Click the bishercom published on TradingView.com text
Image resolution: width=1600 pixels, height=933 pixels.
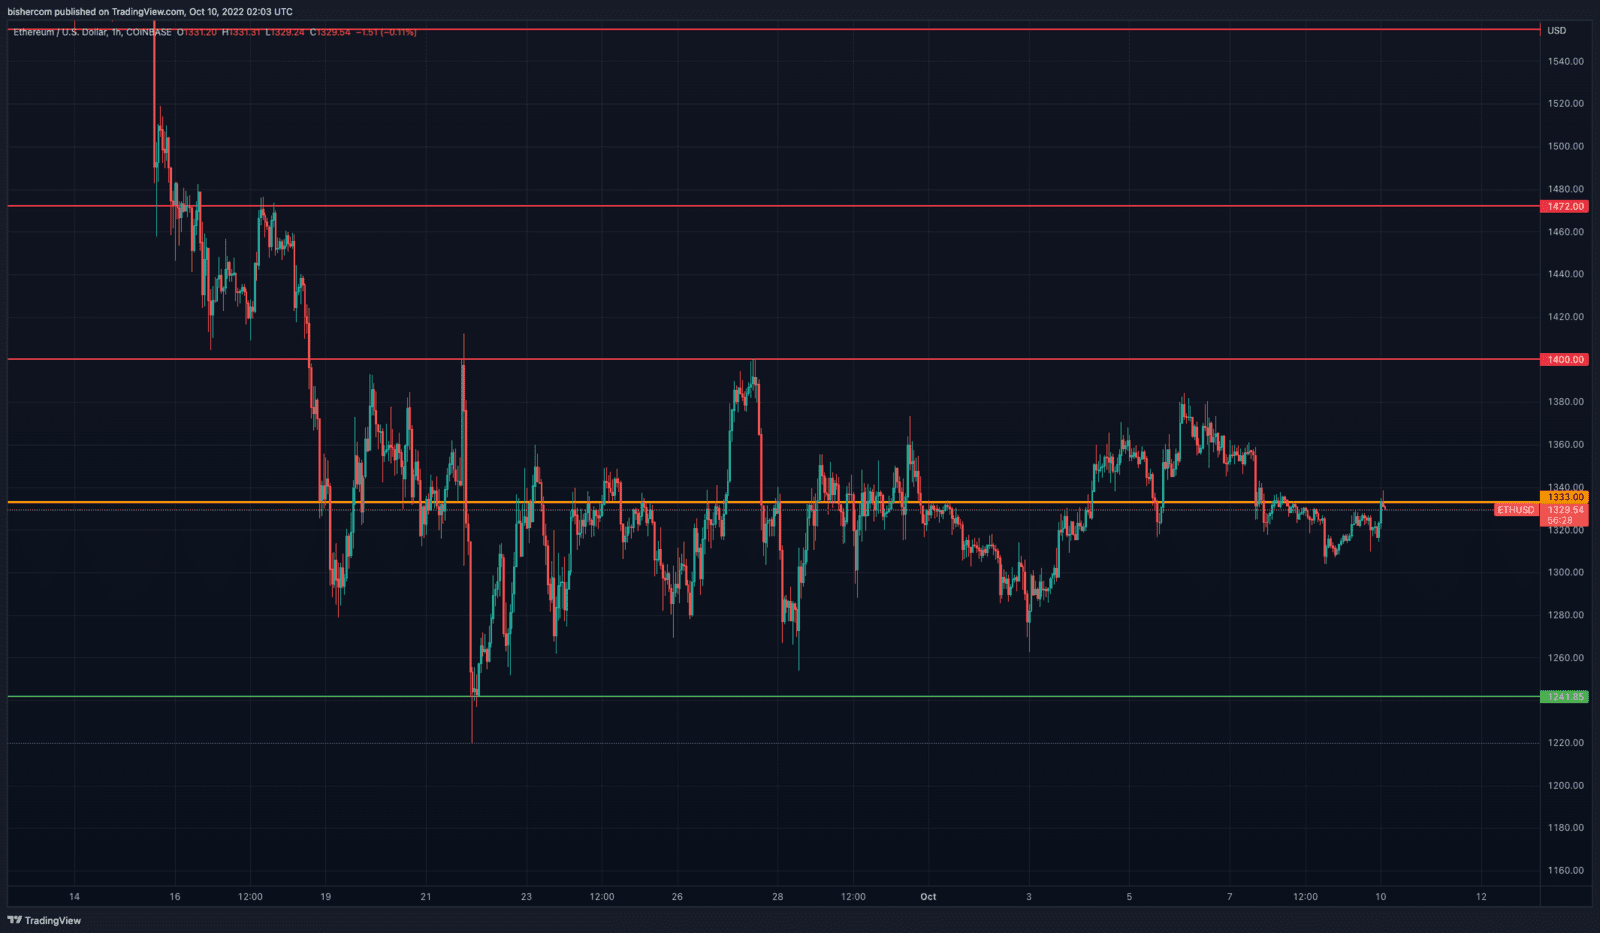150,12
